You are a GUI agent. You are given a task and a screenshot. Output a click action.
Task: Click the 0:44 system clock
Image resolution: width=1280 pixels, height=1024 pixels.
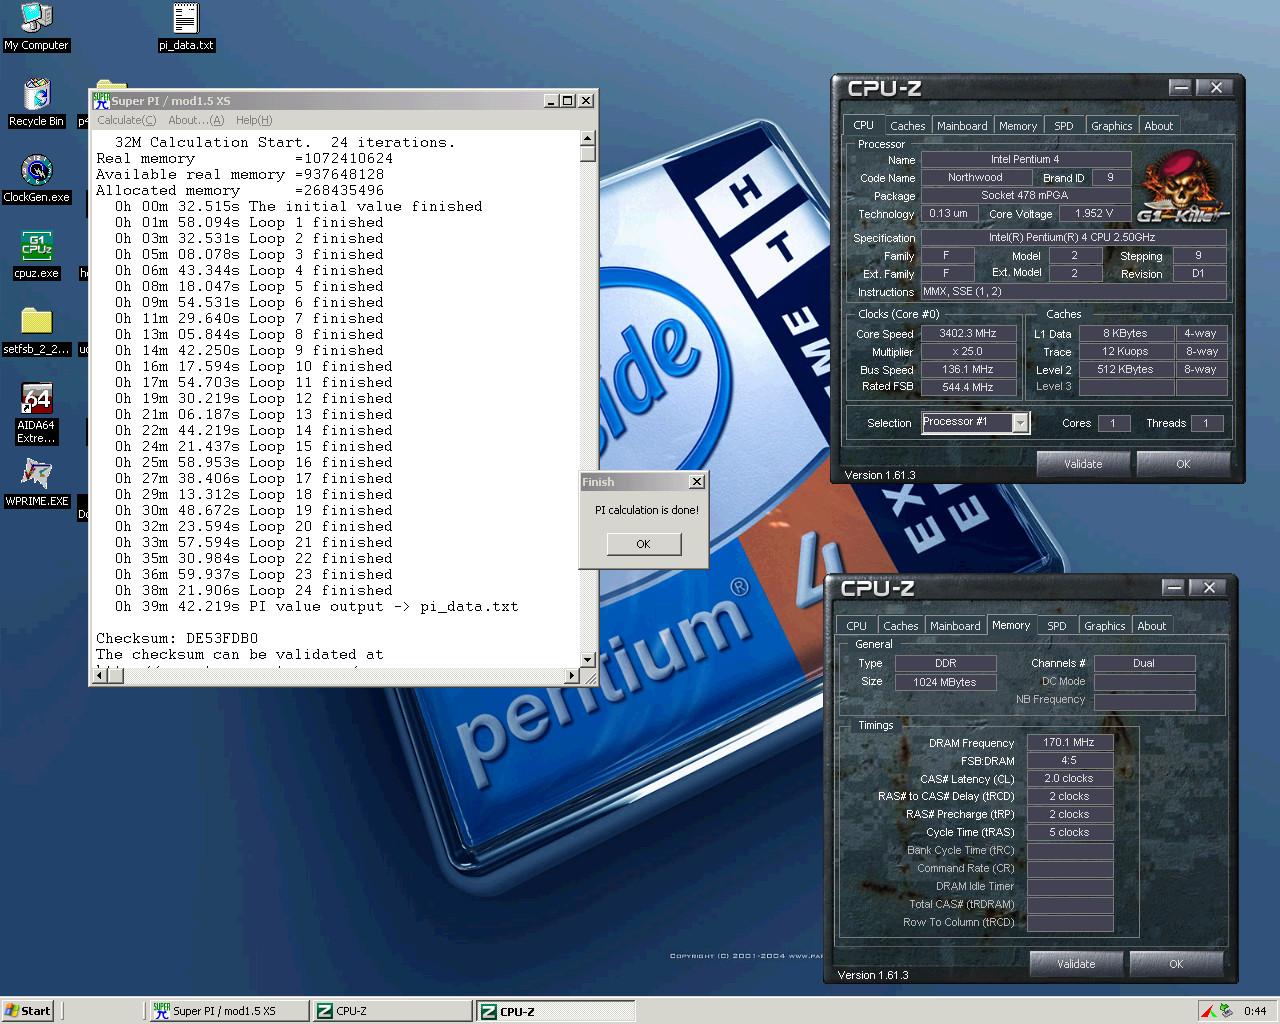click(x=1255, y=1011)
